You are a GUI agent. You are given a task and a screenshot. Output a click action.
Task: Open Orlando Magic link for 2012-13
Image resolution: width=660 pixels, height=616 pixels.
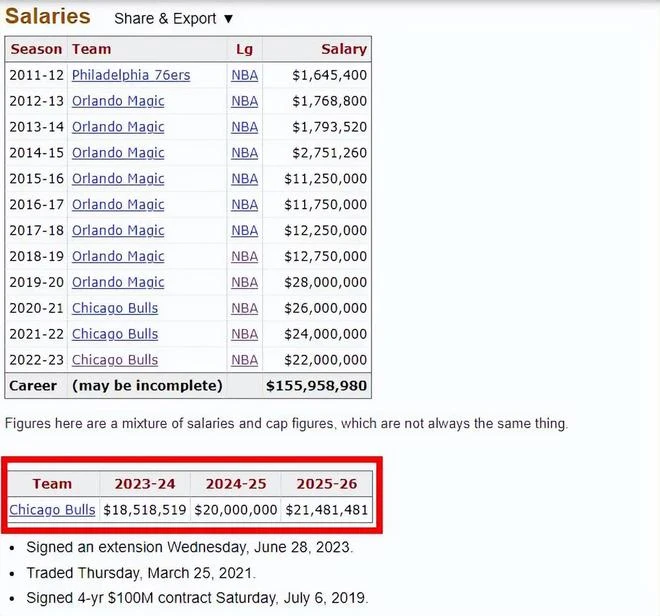[x=118, y=101]
